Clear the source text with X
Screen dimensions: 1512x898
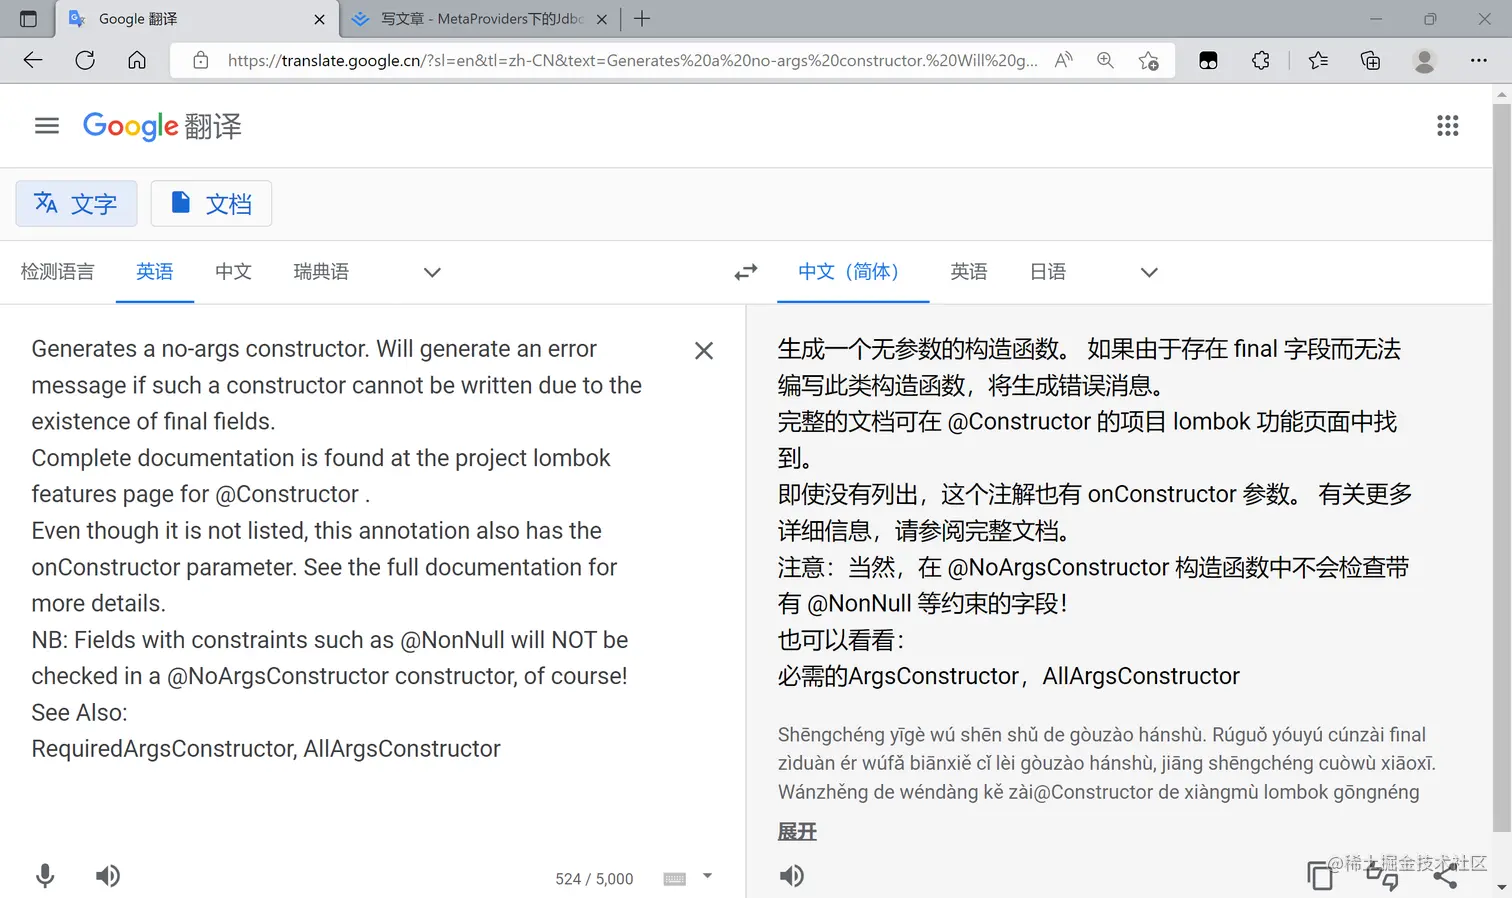704,351
